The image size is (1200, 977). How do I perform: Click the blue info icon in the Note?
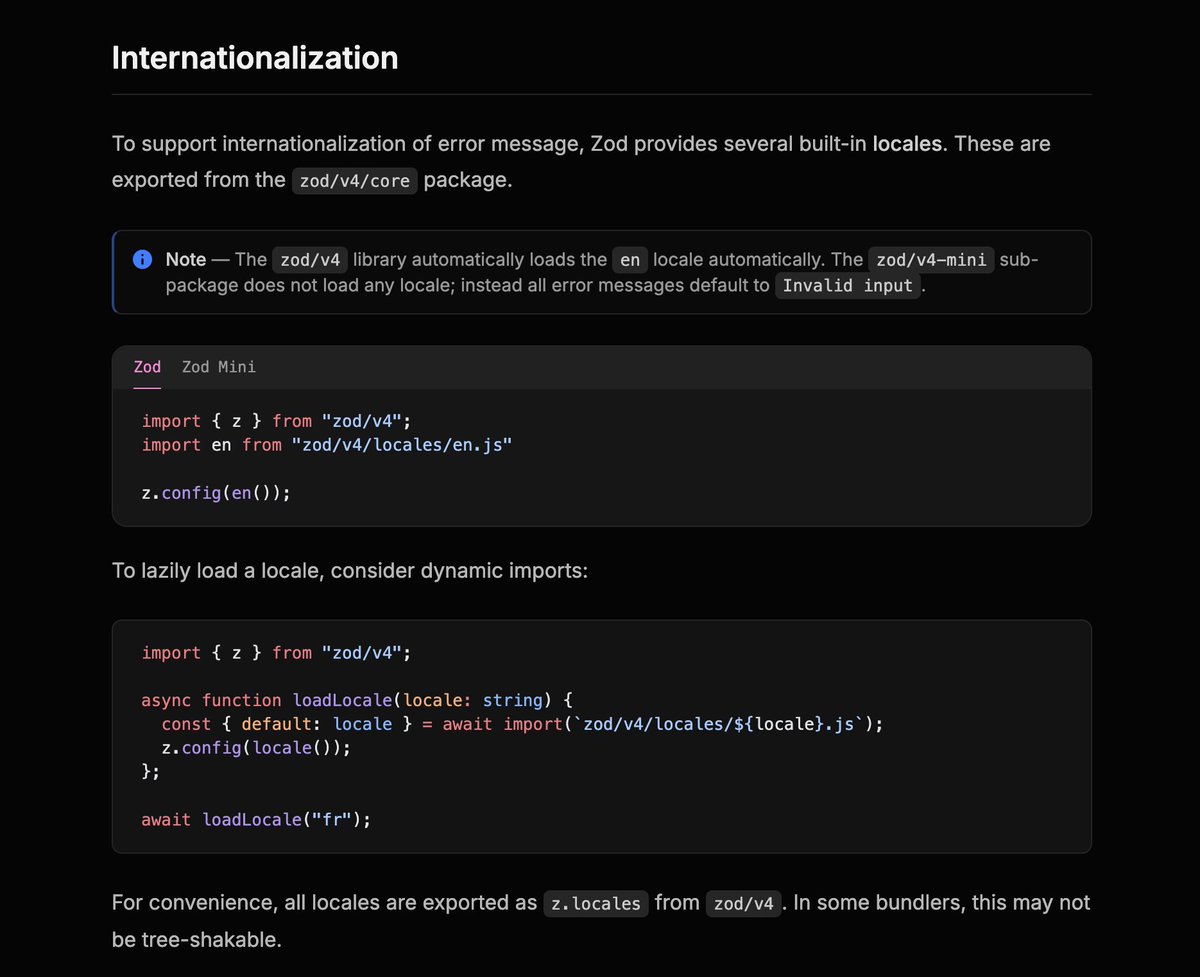tap(142, 260)
